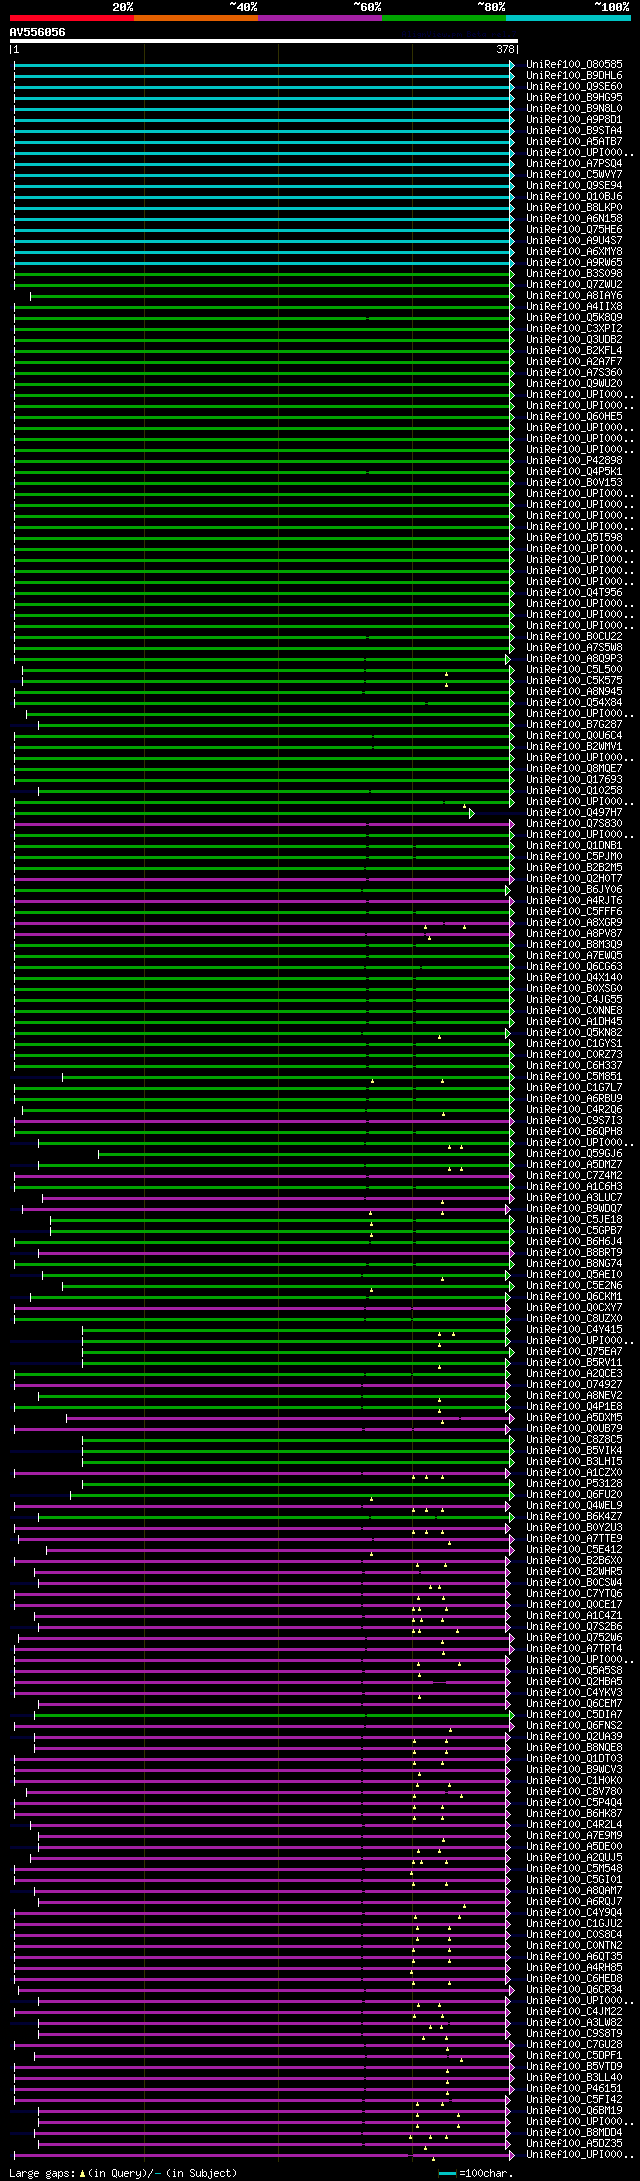Screen dimensions: 640x2181
Task: Click the red 20% identity legend segment
Action: click(71, 18)
